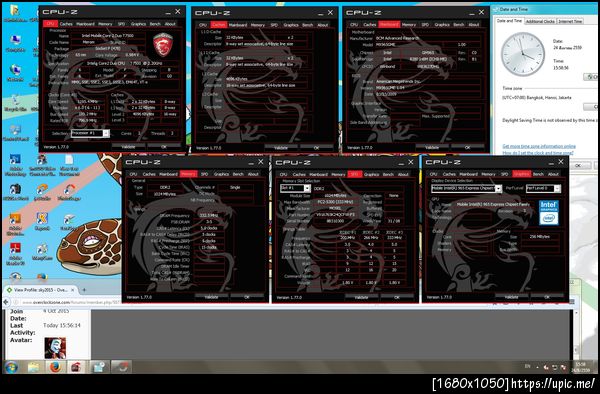Click the EN language indicator in tray

527,366
